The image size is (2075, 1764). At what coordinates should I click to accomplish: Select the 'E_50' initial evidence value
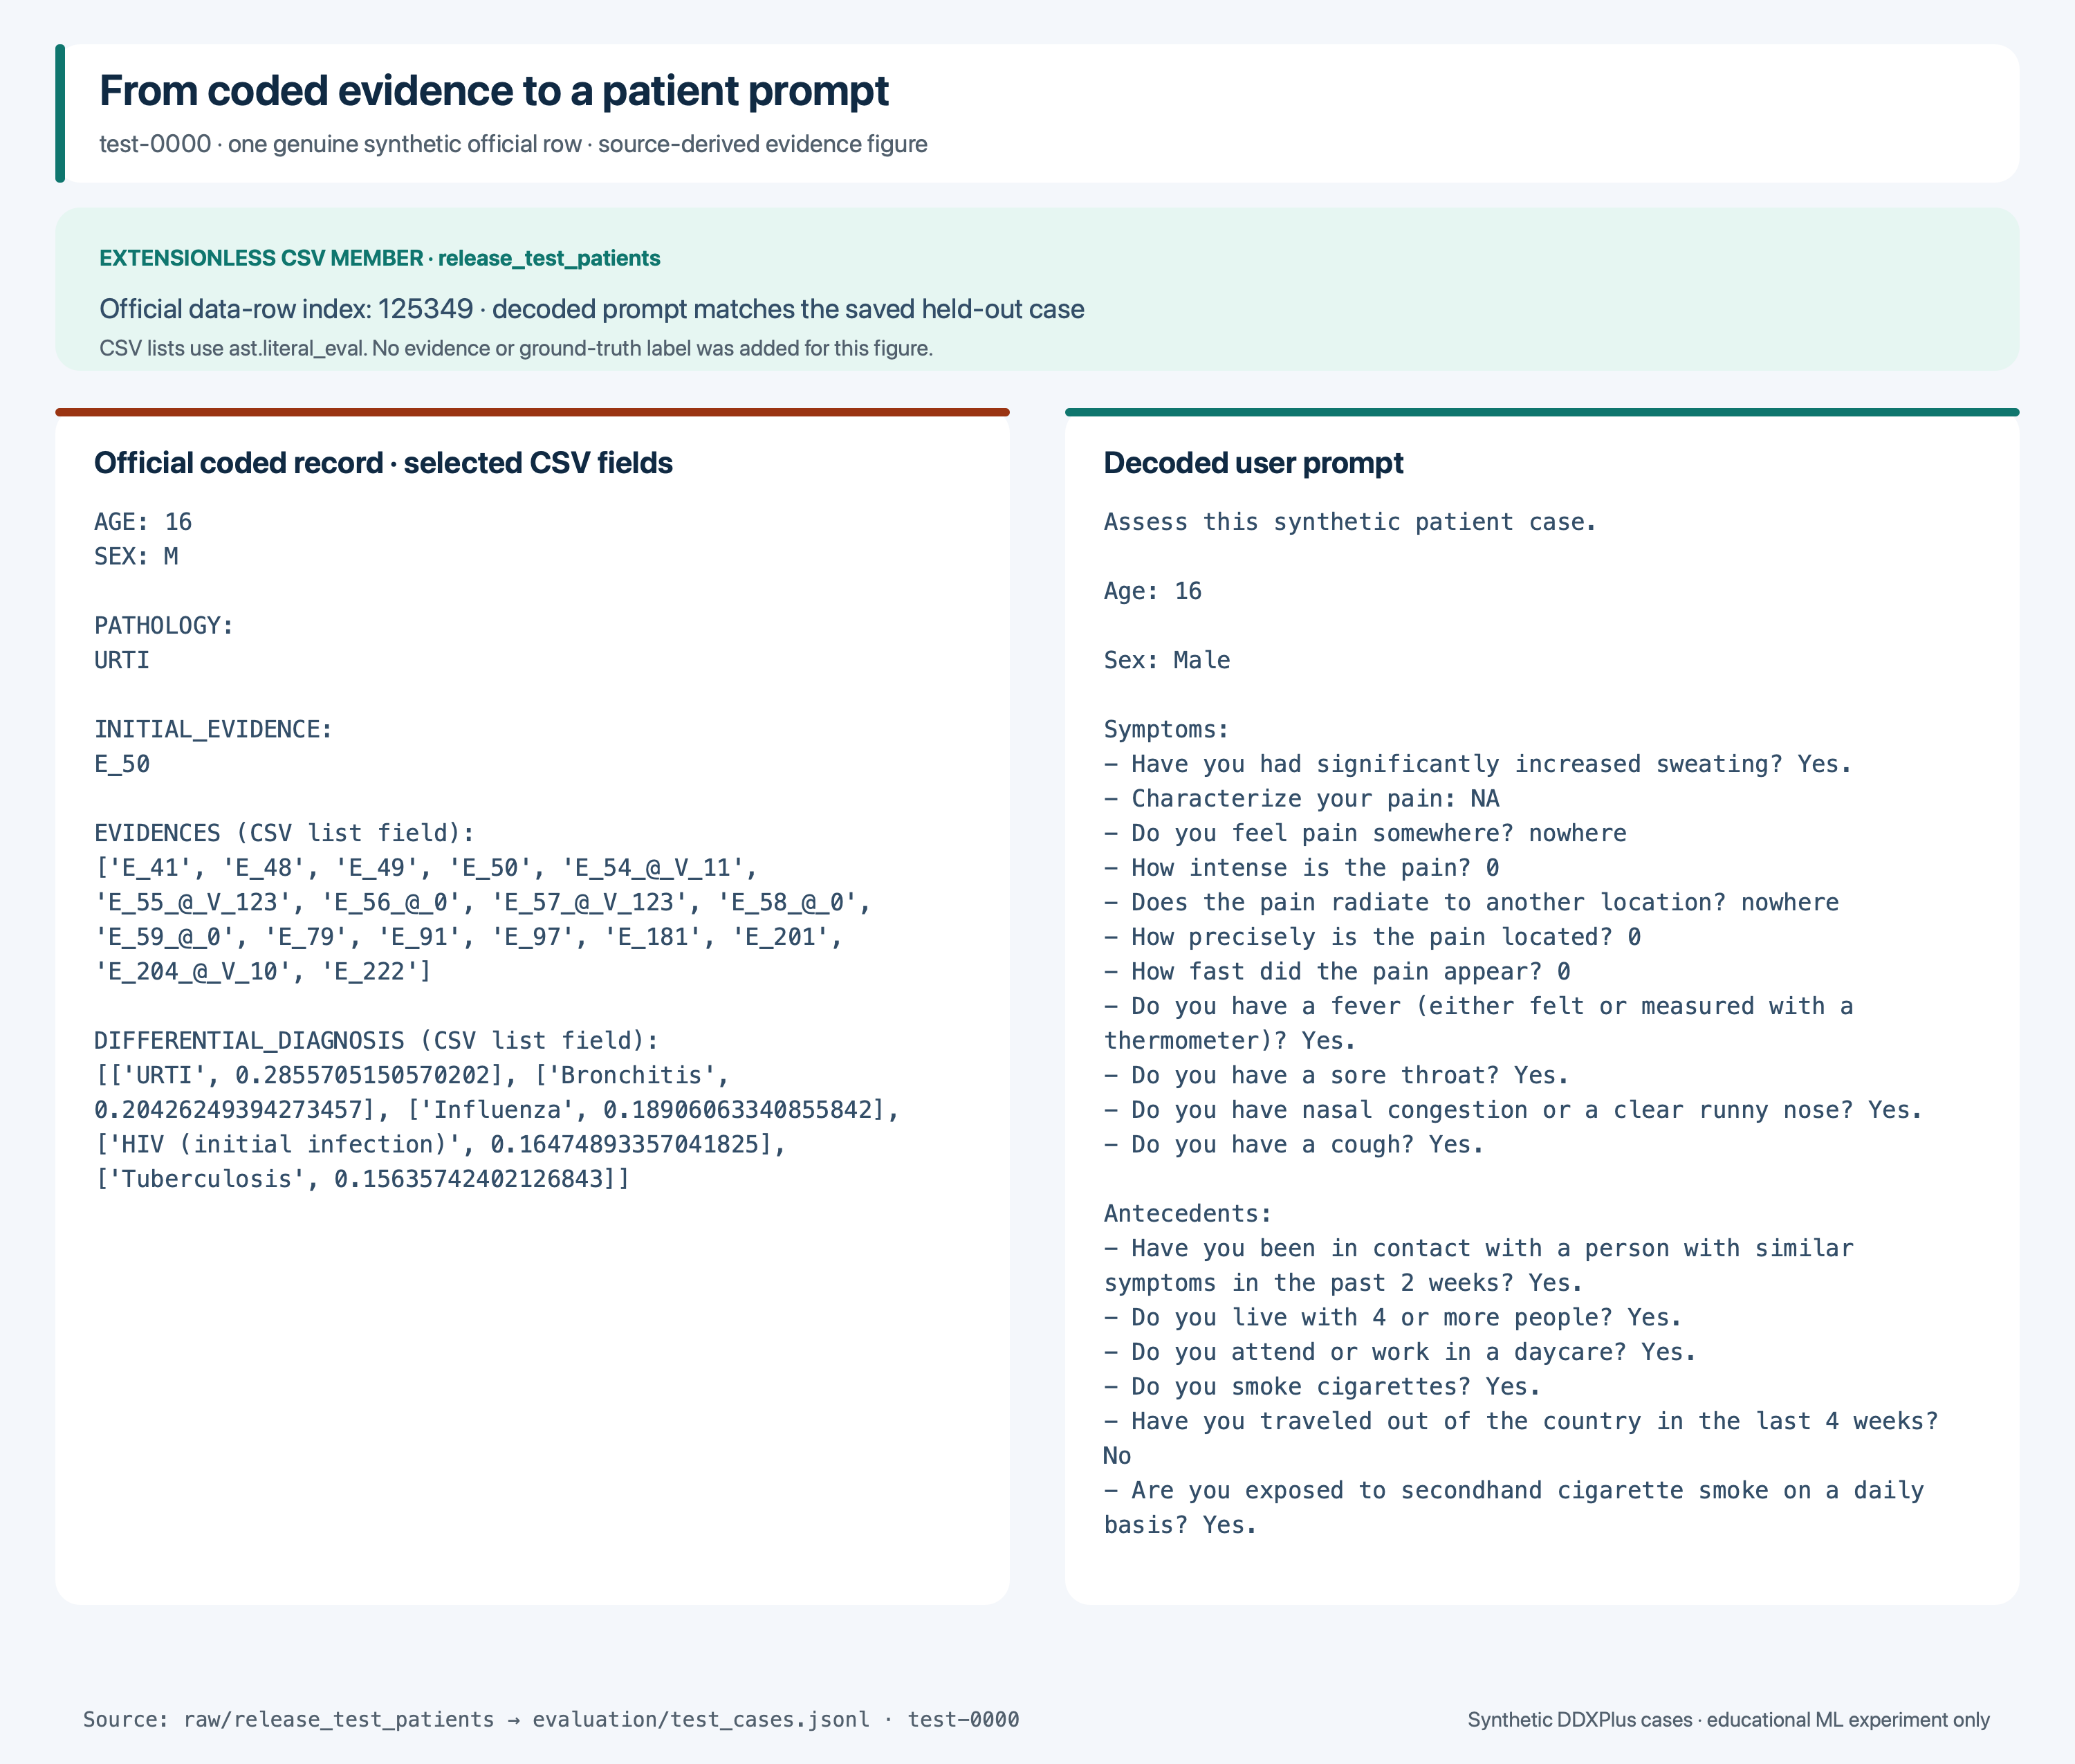point(122,764)
